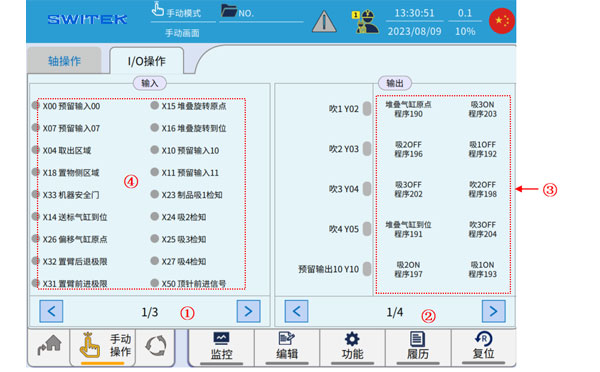Click the manual mode hand icon in header
This screenshot has height=372, width=600.
157,10
